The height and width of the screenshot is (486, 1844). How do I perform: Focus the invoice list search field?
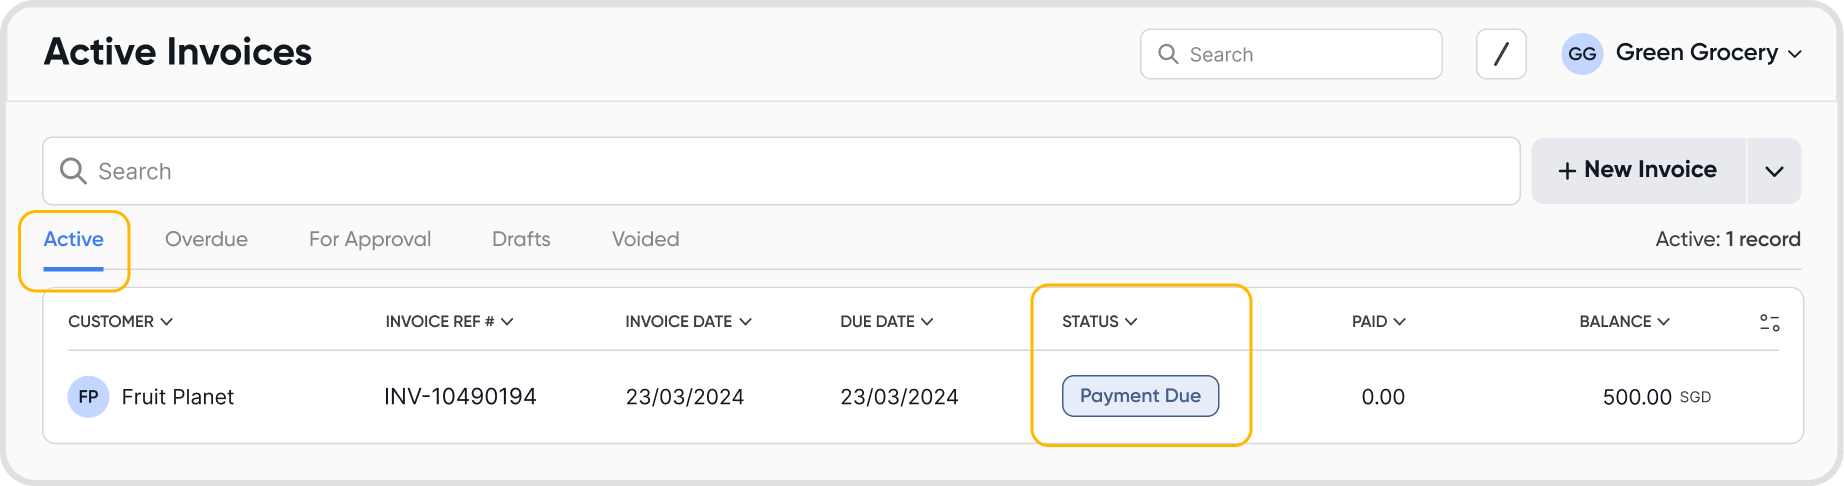tap(780, 171)
